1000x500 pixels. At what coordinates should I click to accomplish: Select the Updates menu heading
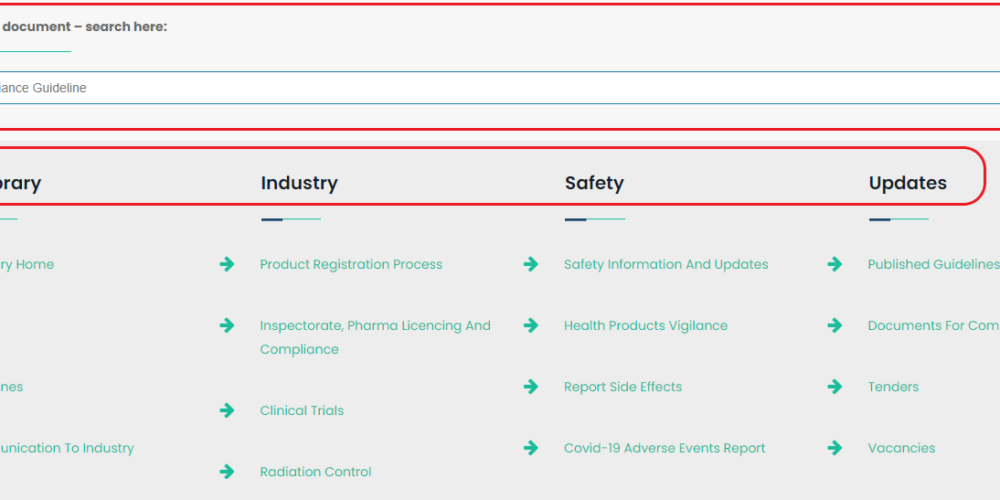click(907, 183)
